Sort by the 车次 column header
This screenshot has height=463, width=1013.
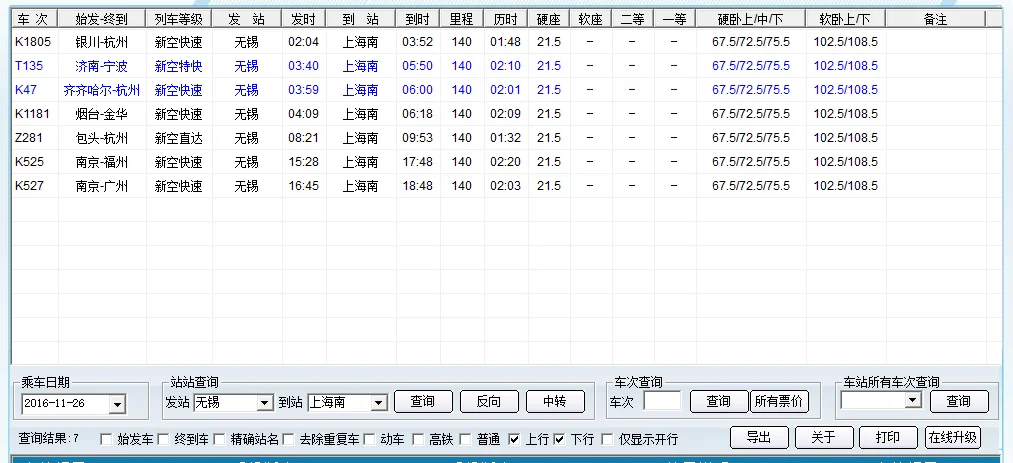34,19
